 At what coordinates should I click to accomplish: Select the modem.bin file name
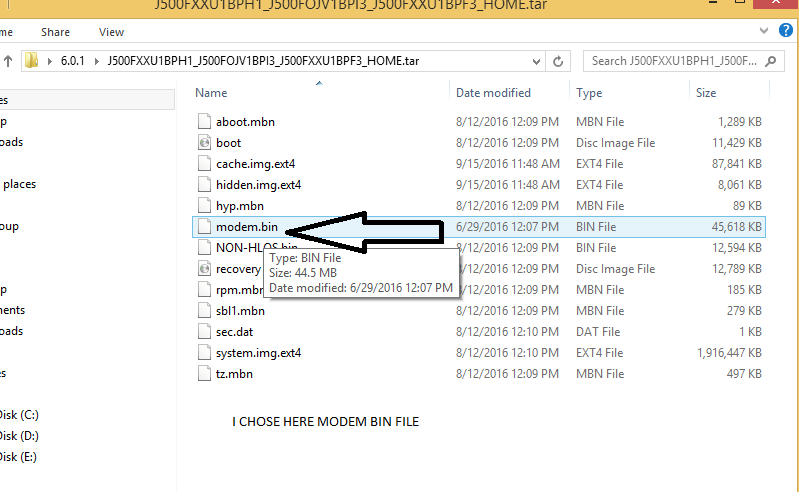point(247,227)
